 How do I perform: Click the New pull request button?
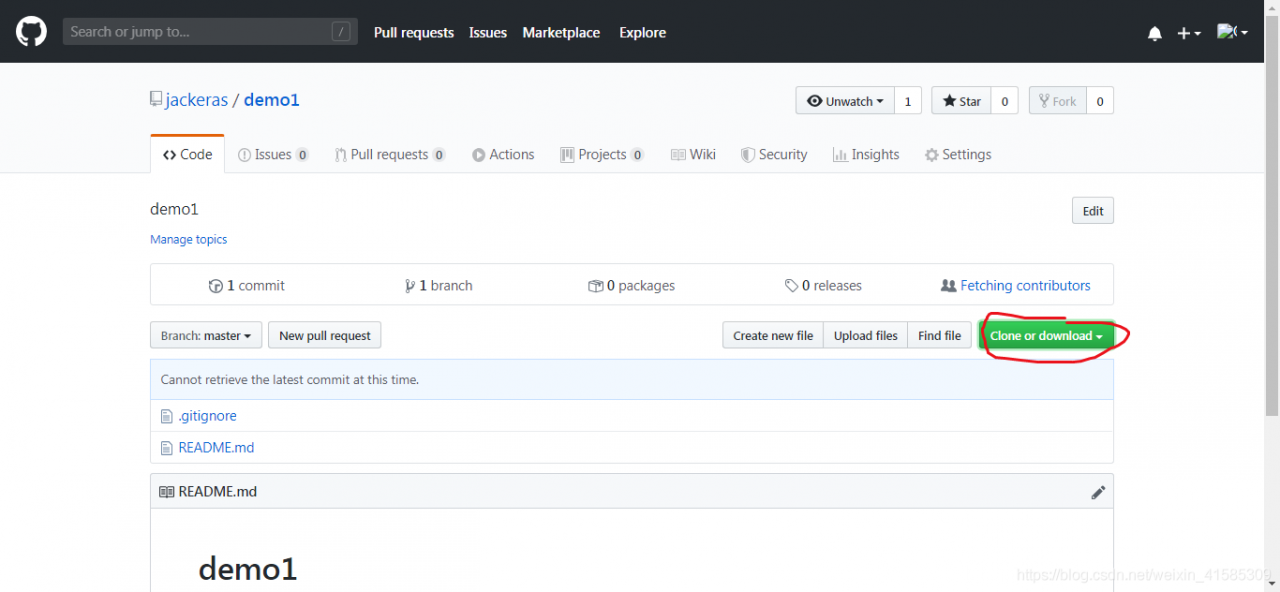tap(325, 336)
